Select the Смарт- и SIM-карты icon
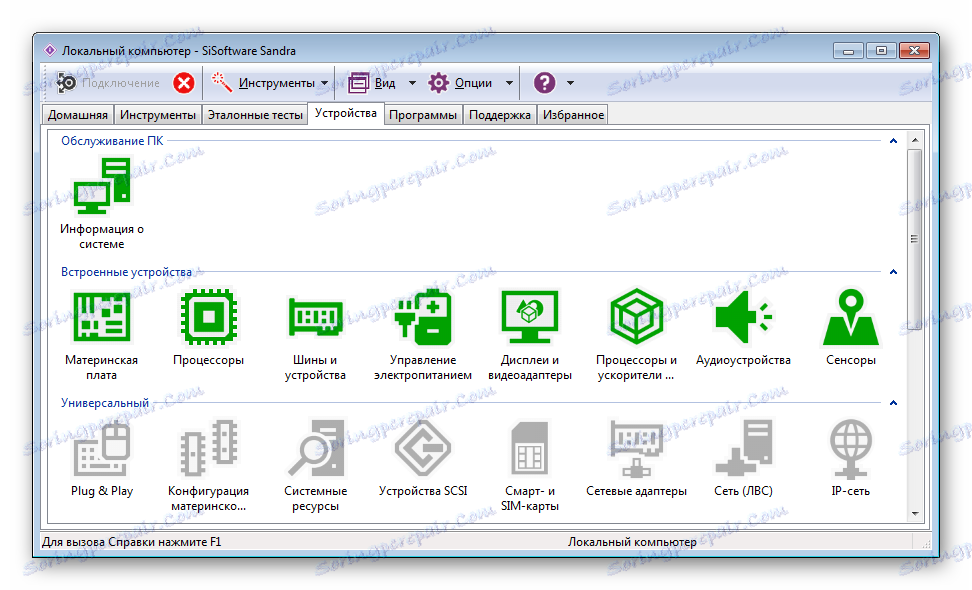Viewport: 972px width, 590px height. click(x=530, y=448)
